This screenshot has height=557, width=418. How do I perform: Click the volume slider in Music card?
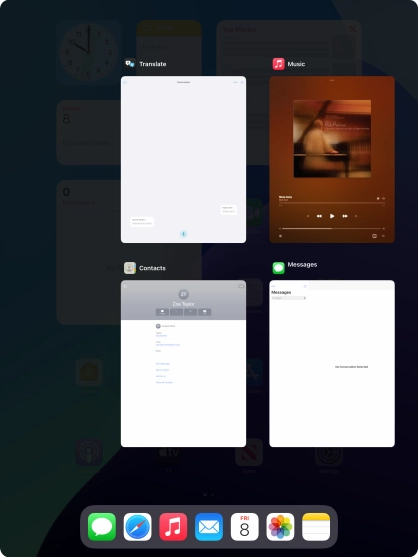click(x=332, y=228)
